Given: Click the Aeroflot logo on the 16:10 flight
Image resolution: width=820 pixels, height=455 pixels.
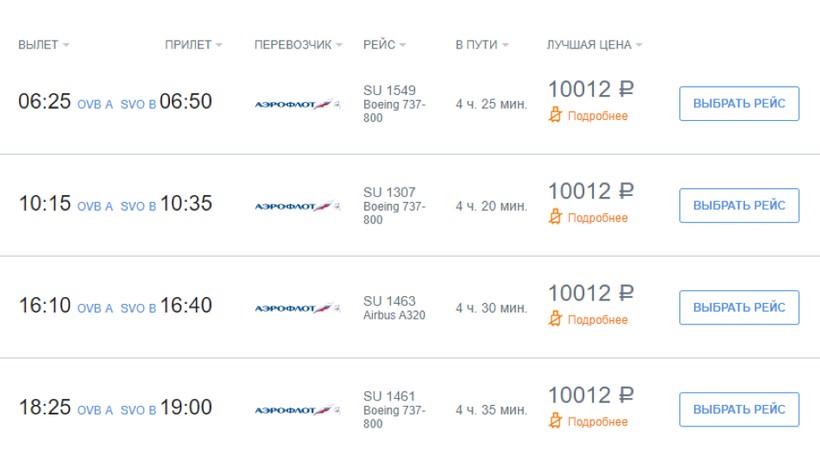Looking at the screenshot, I should tap(297, 308).
